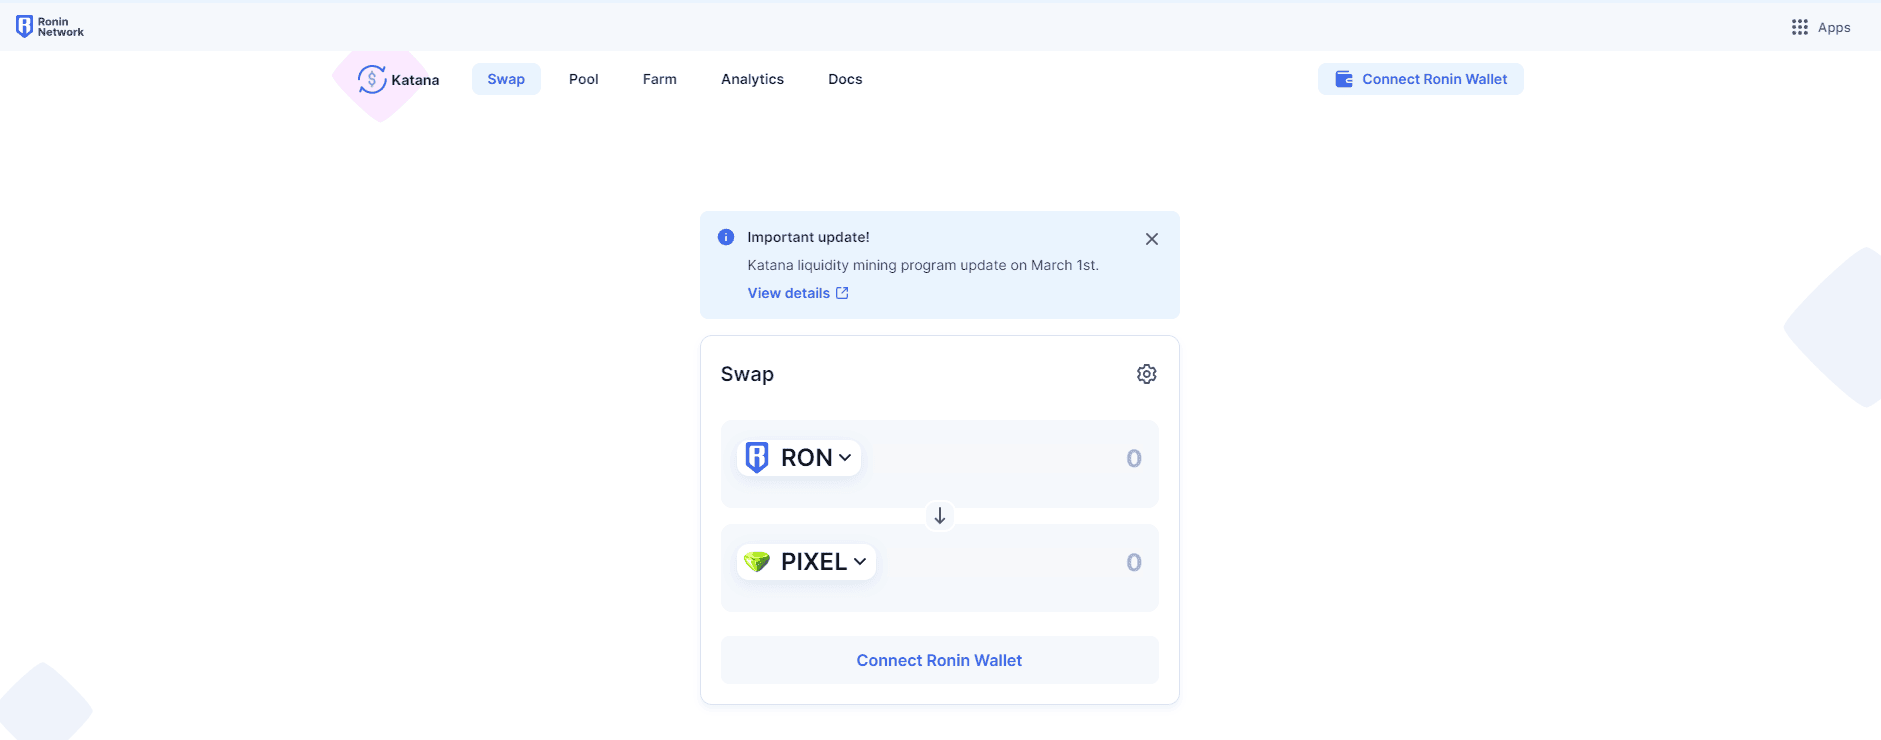Reverse swap direction with arrow button
This screenshot has height=740, width=1881.
click(939, 516)
